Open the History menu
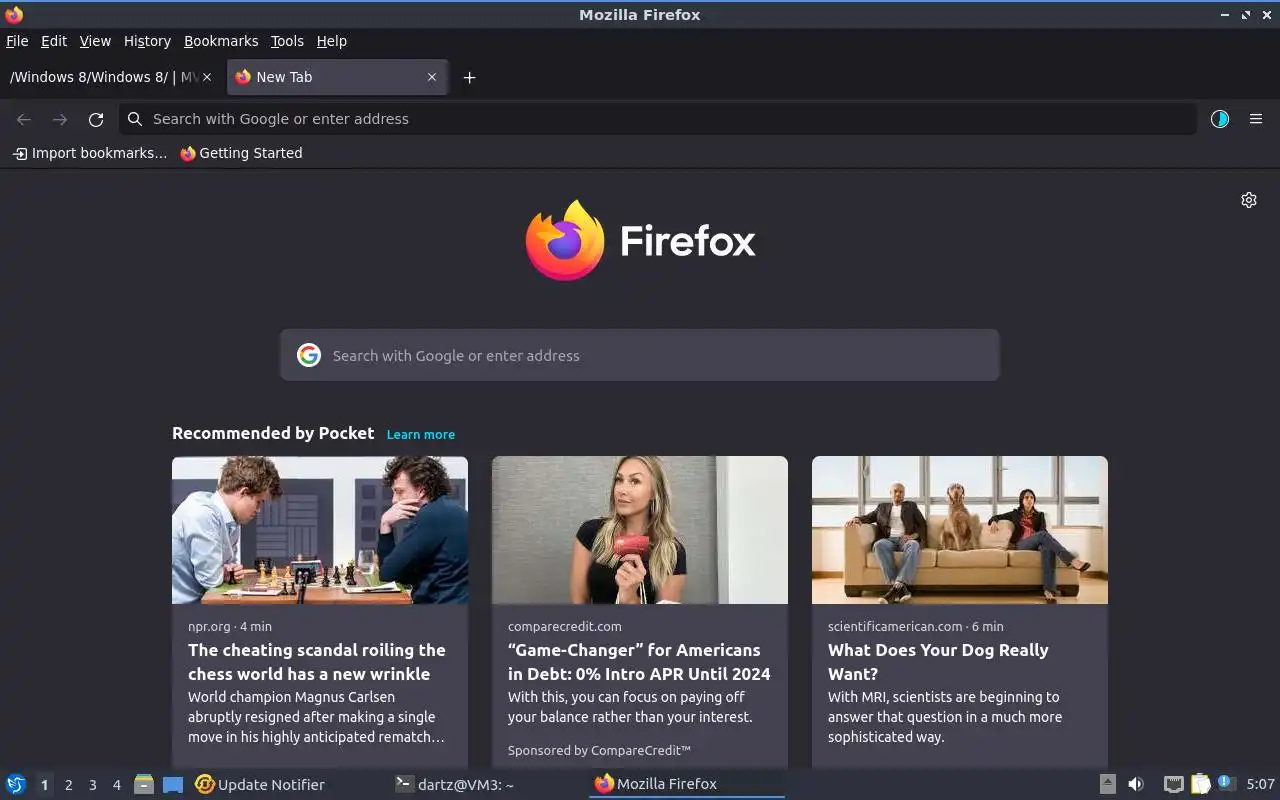Image resolution: width=1280 pixels, height=800 pixels. (147, 41)
